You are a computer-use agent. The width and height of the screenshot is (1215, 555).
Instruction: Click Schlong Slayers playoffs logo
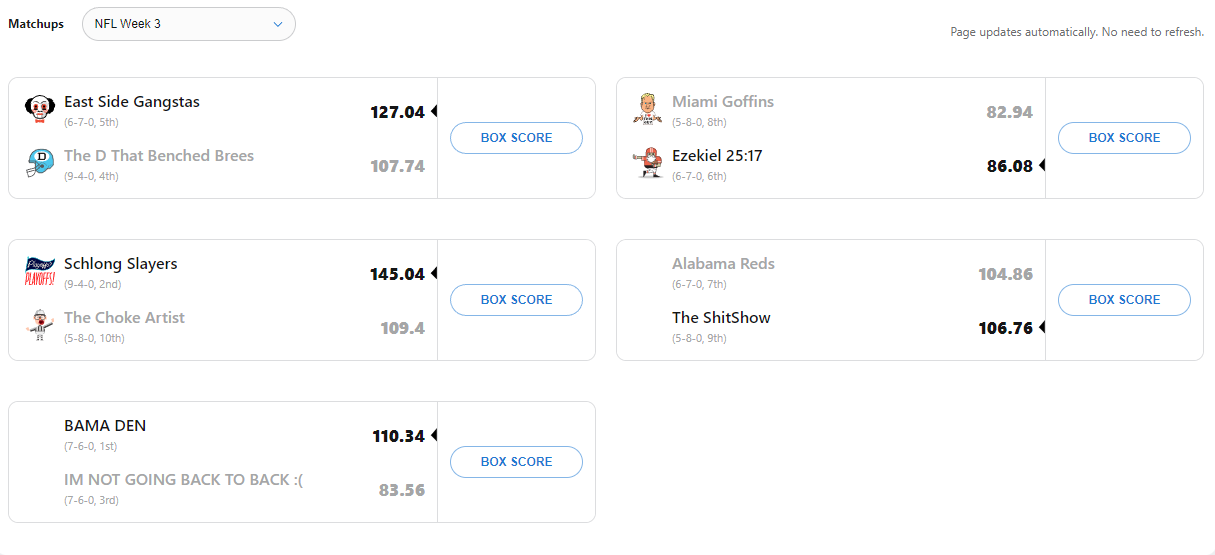[x=39, y=271]
